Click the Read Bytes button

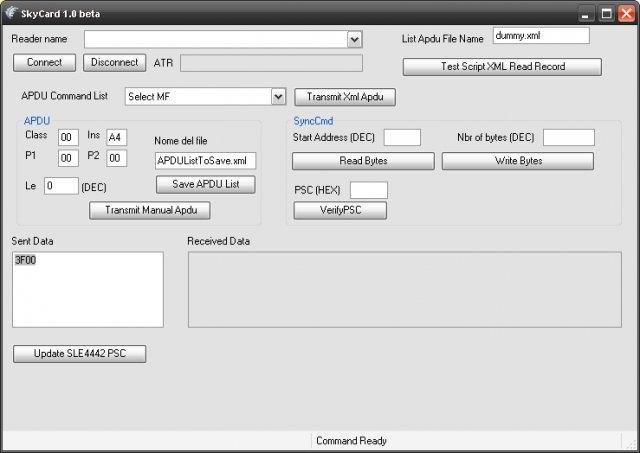coord(363,161)
